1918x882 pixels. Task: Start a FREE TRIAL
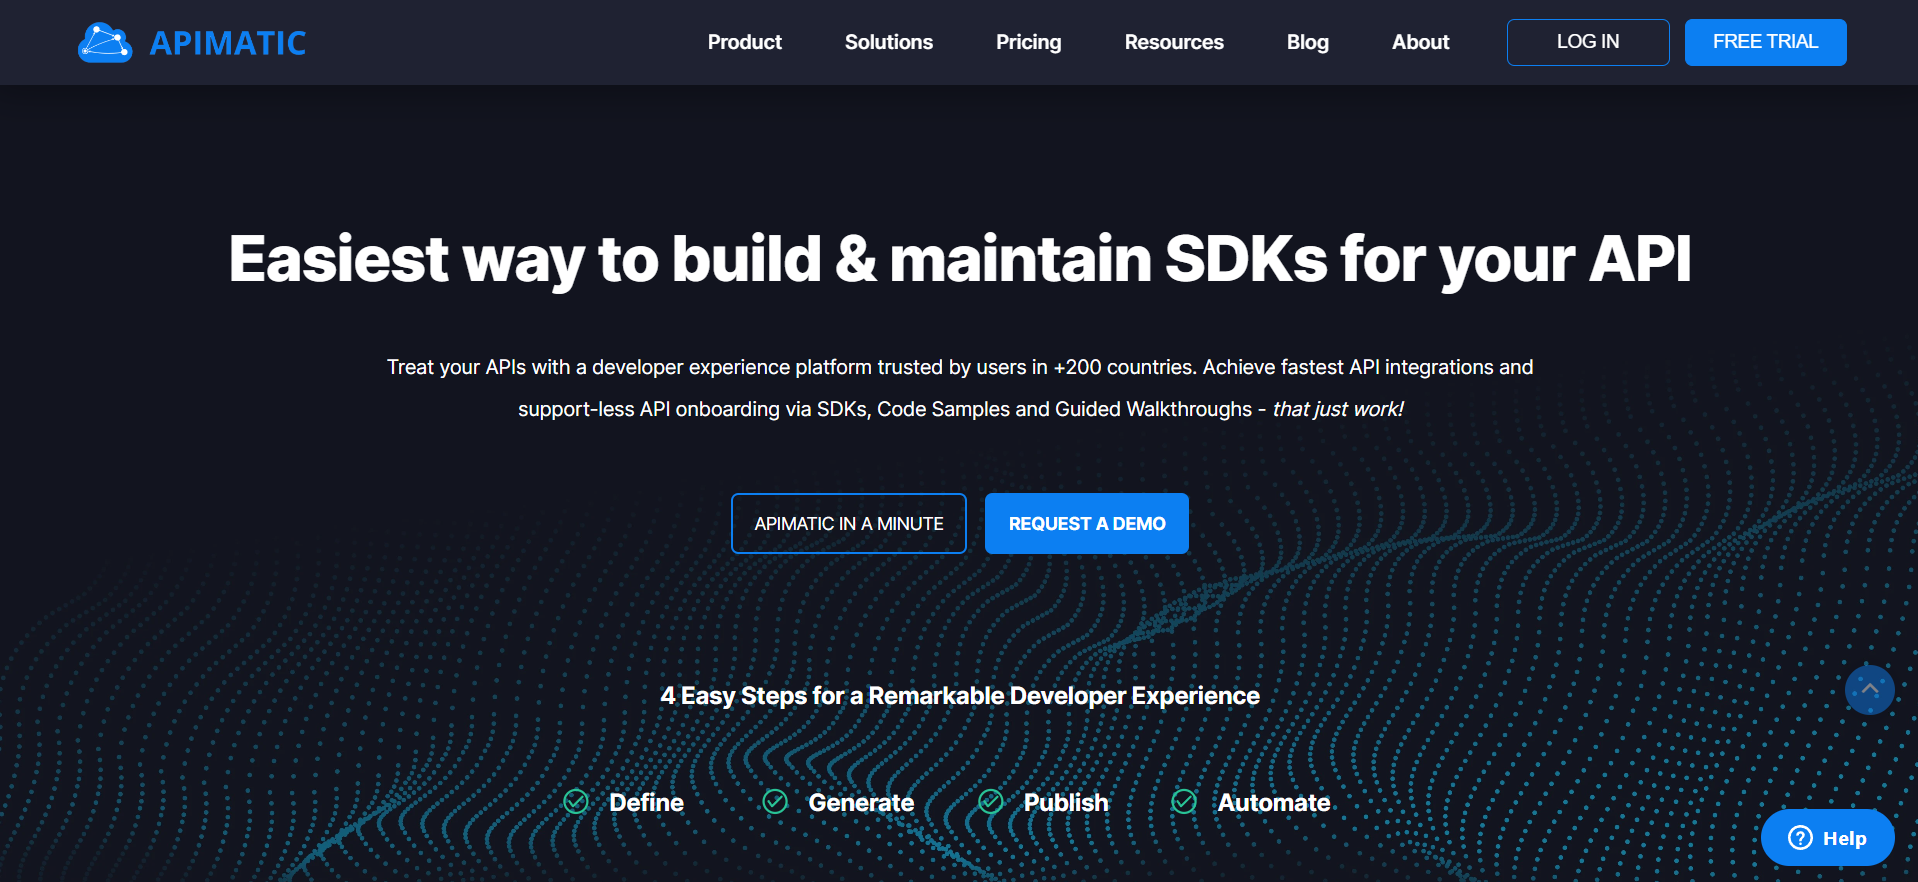pos(1765,42)
